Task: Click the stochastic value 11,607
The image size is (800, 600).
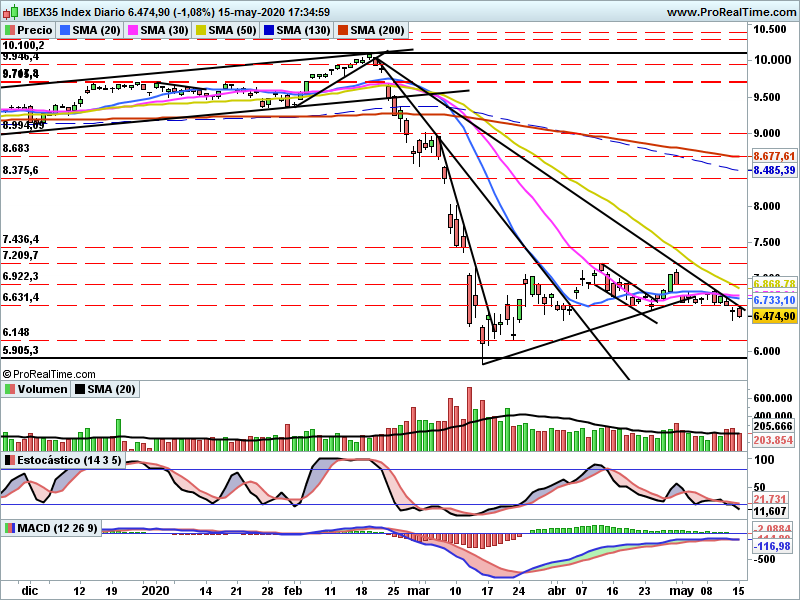Action: 769,511
